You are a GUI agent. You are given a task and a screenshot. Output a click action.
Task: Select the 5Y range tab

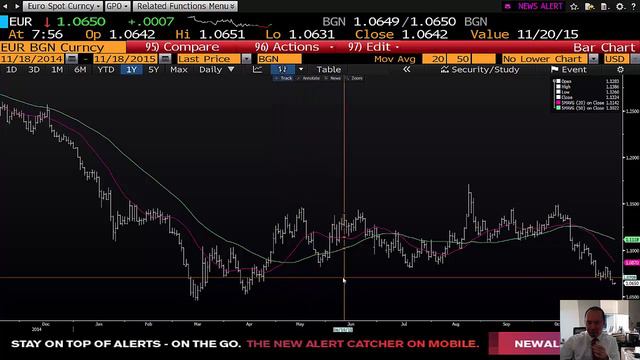tap(153, 69)
